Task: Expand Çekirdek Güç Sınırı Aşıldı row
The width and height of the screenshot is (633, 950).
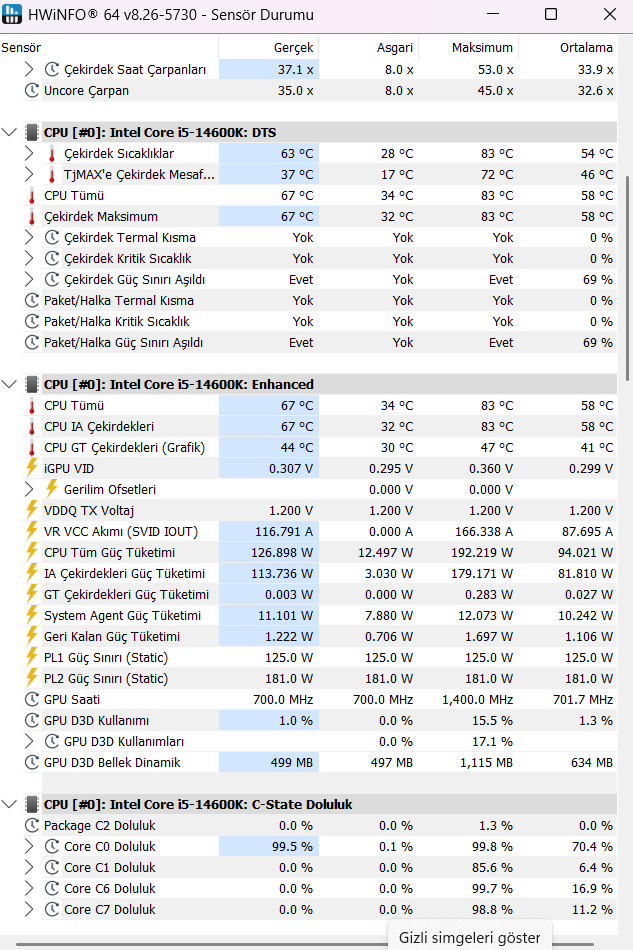Action: (x=29, y=280)
